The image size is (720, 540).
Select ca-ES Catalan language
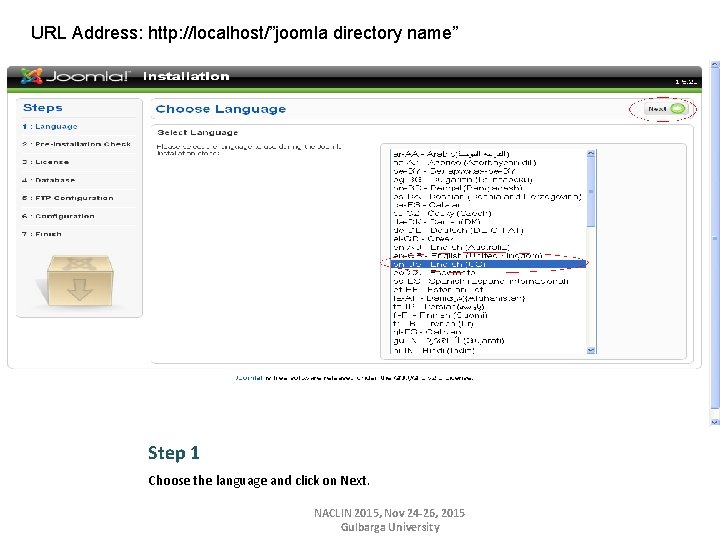pos(427,205)
